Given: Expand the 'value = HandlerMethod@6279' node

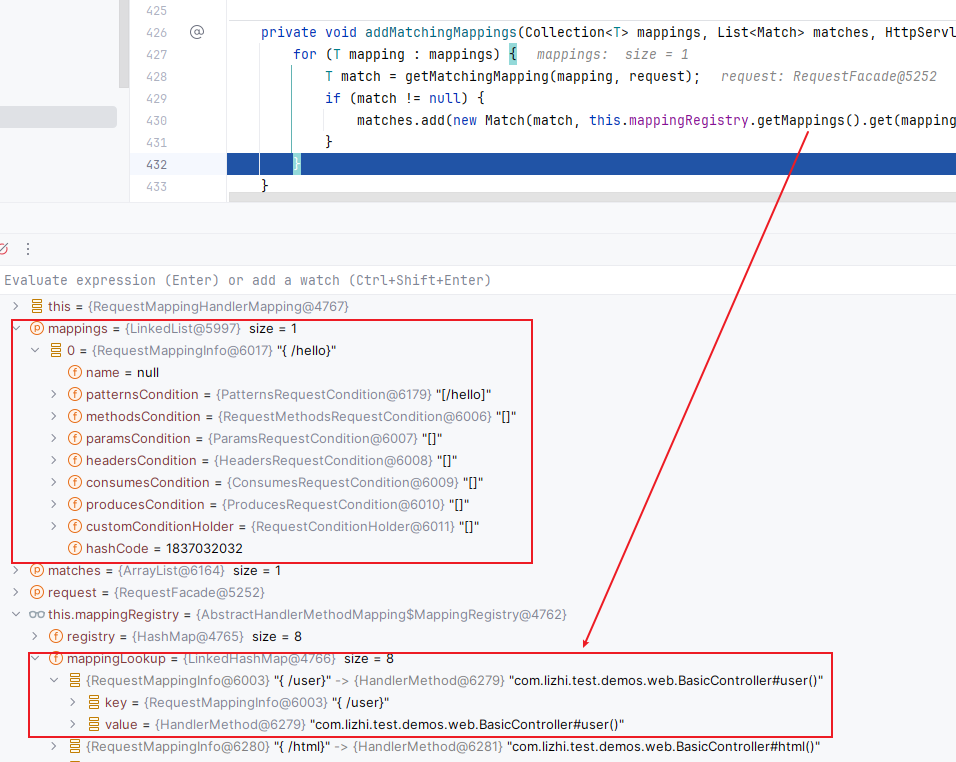Looking at the screenshot, I should point(73,724).
